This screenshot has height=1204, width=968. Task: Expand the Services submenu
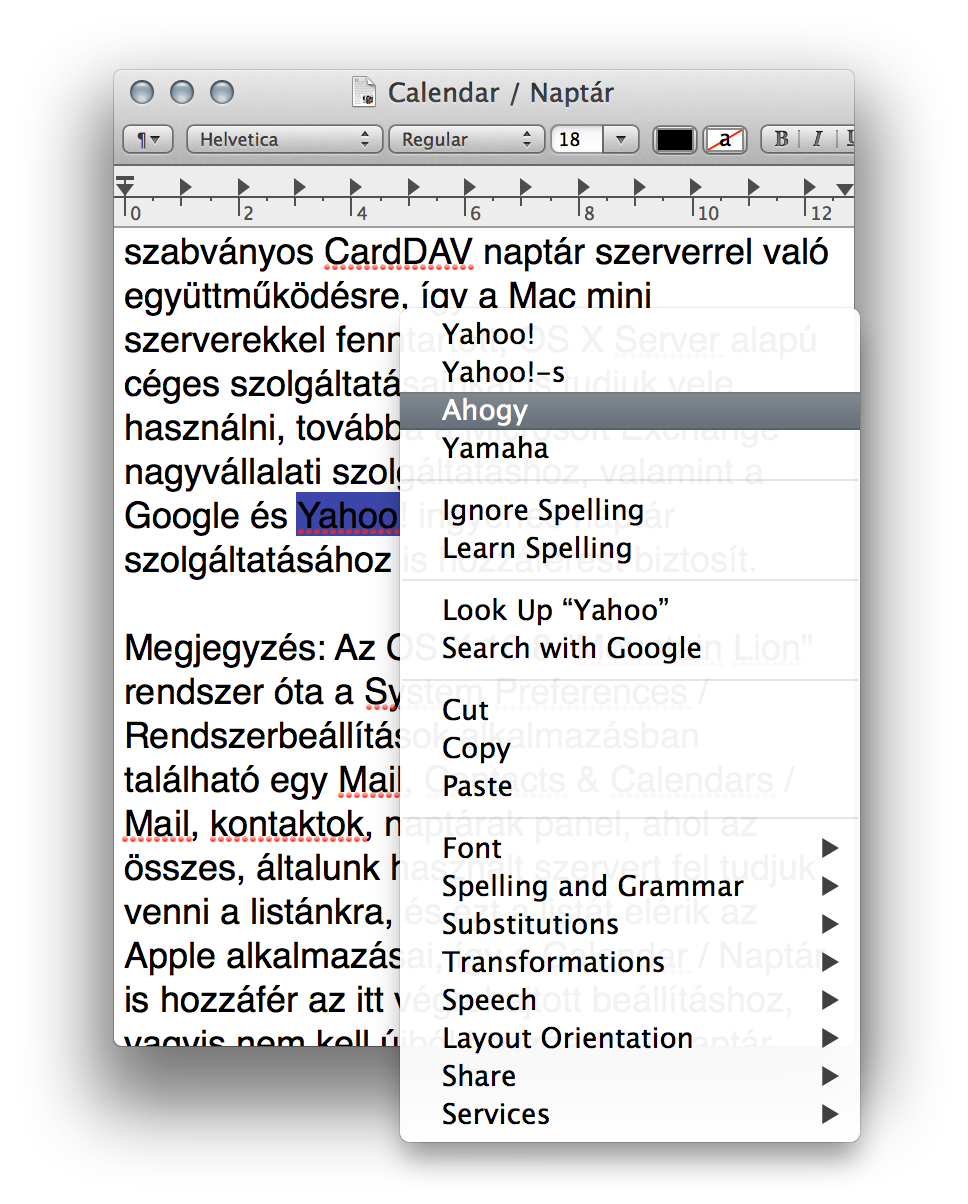629,1114
